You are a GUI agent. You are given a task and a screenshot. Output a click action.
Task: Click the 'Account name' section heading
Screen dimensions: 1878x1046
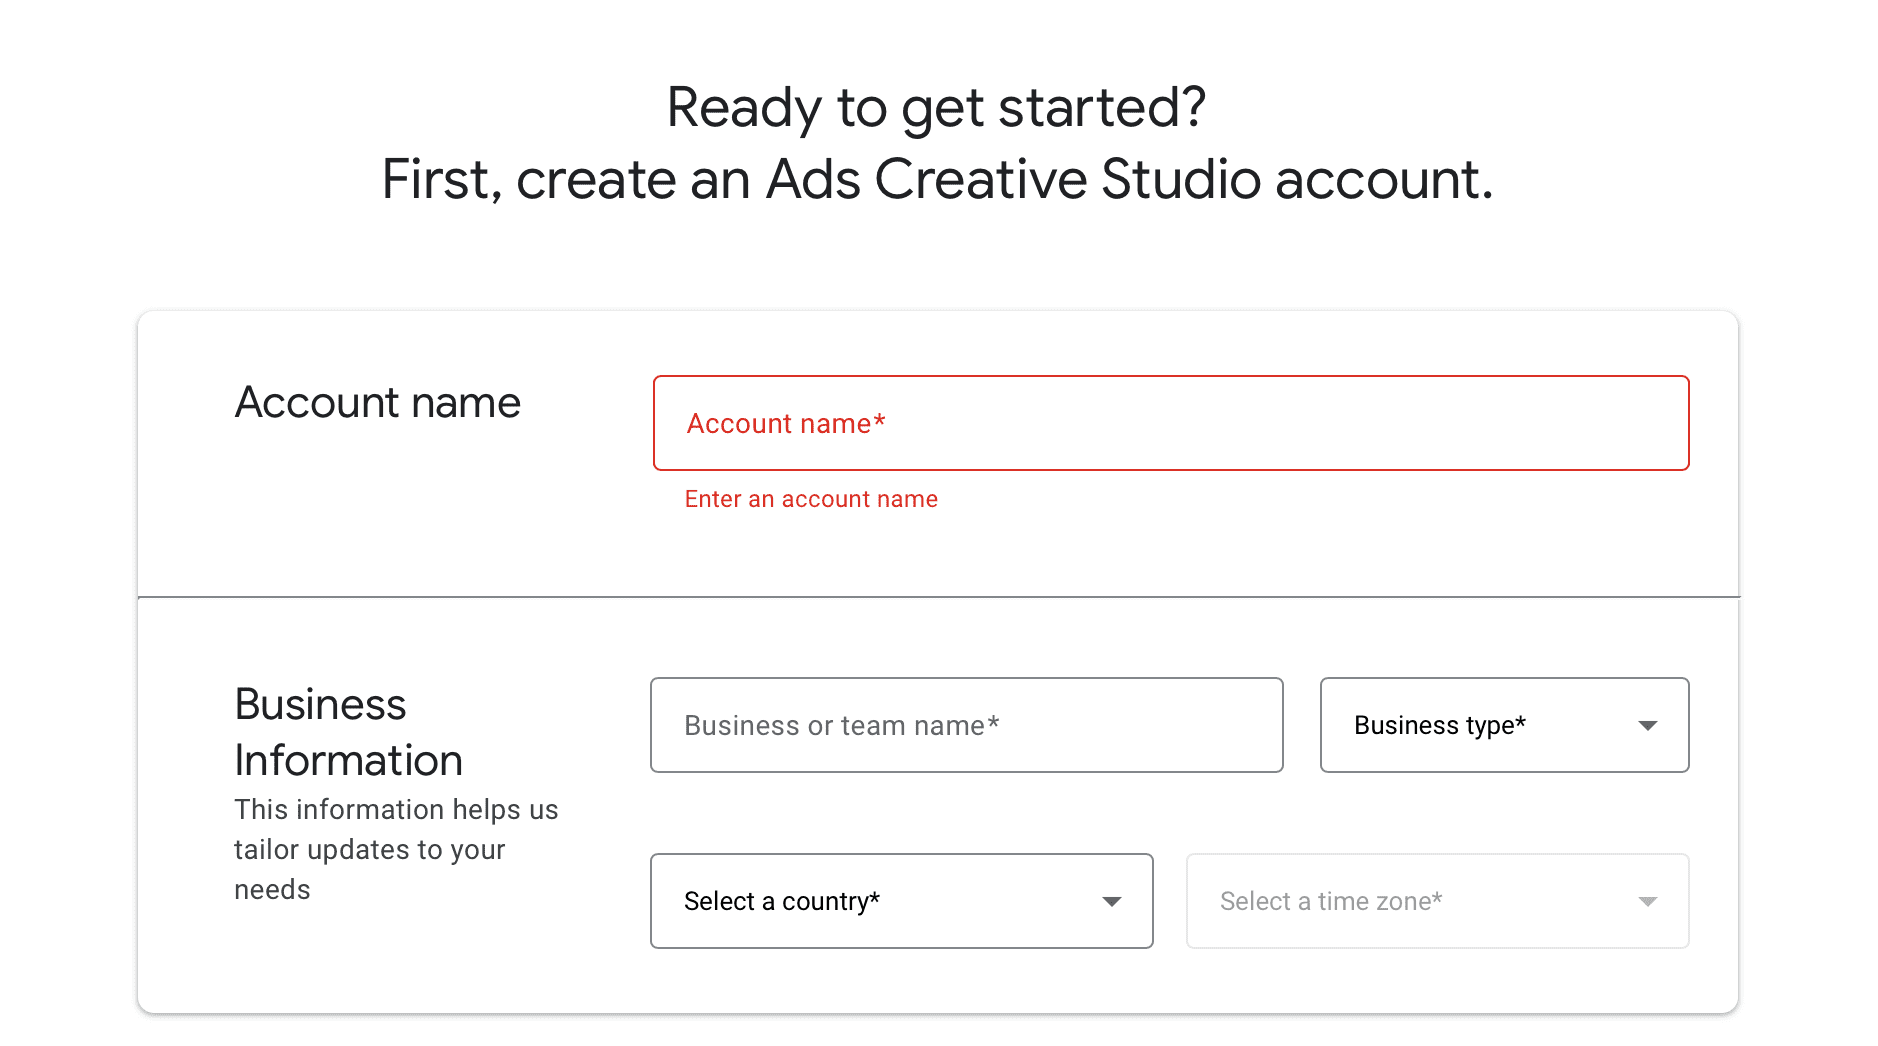pyautogui.click(x=378, y=403)
